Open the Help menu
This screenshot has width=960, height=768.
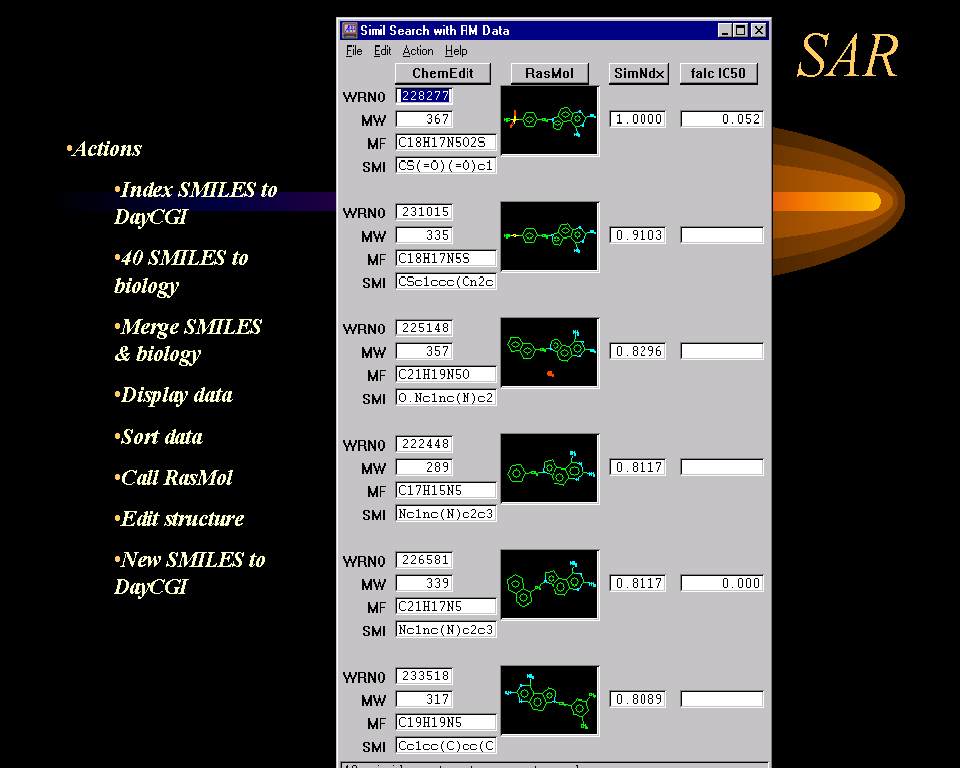pyautogui.click(x=456, y=51)
